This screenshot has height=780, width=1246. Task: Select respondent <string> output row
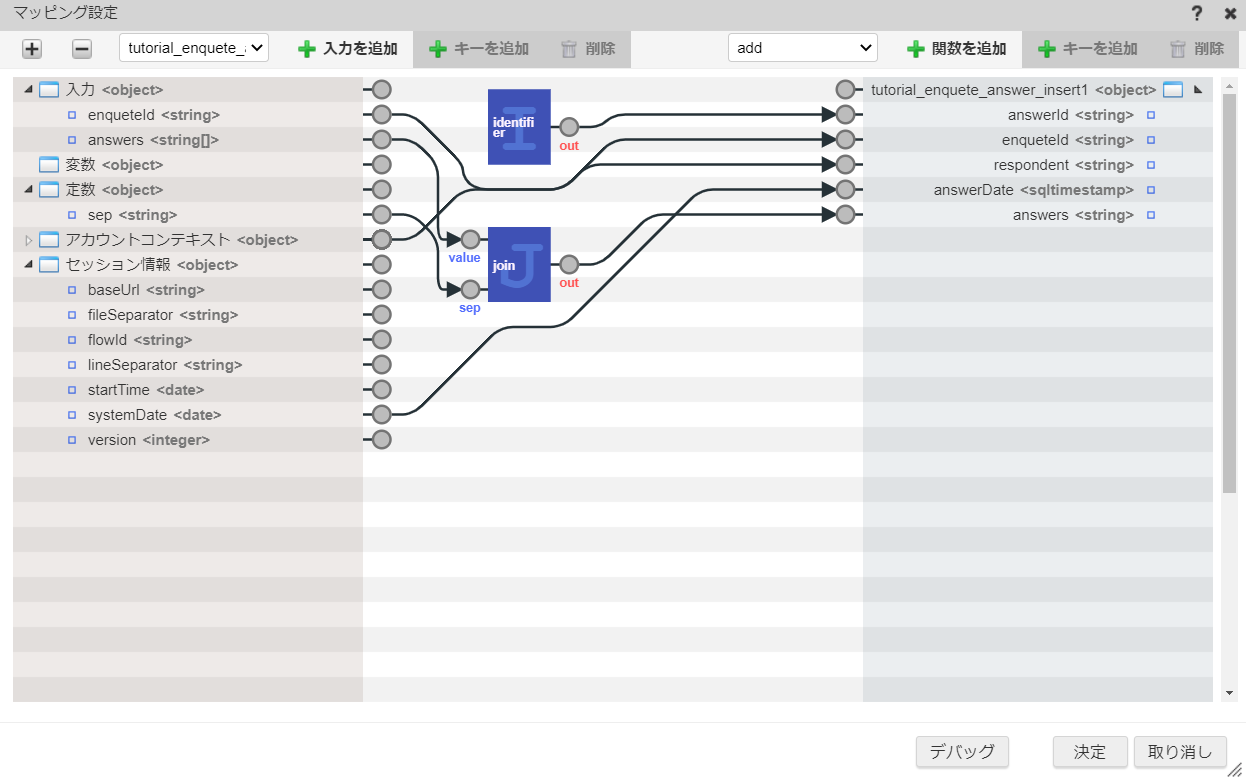1038,165
